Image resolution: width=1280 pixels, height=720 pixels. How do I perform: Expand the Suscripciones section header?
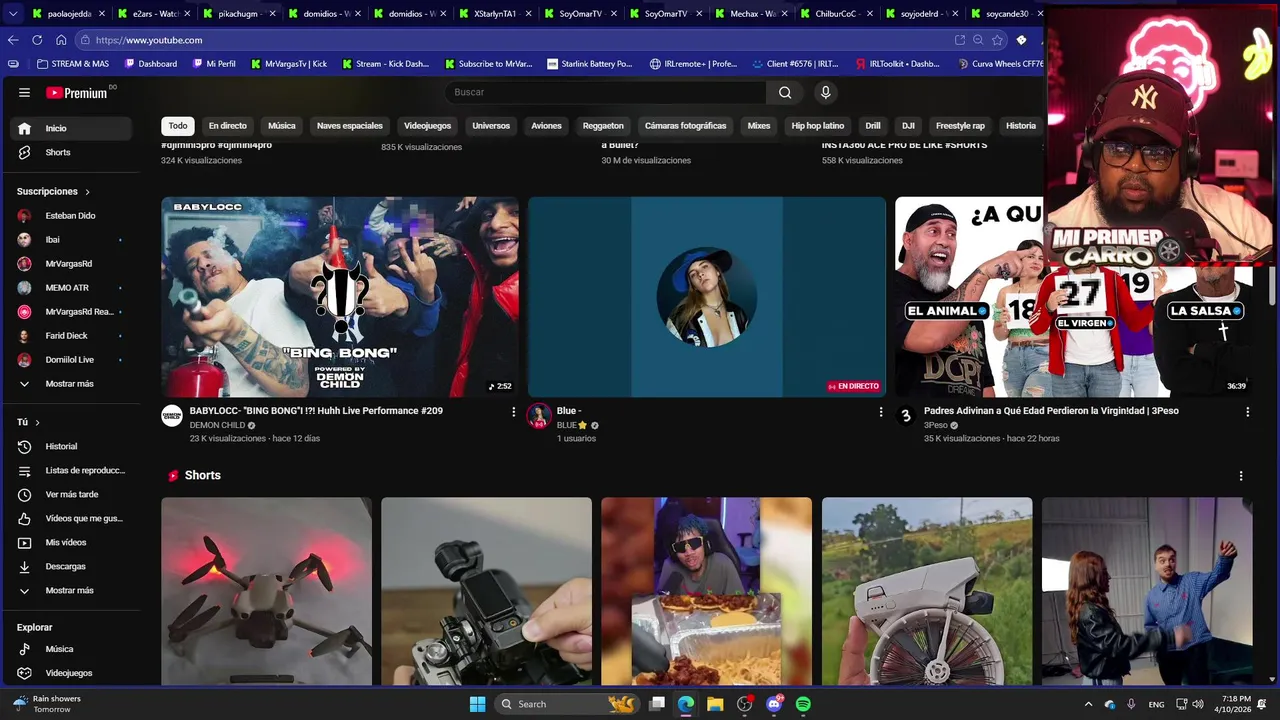pyautogui.click(x=54, y=191)
